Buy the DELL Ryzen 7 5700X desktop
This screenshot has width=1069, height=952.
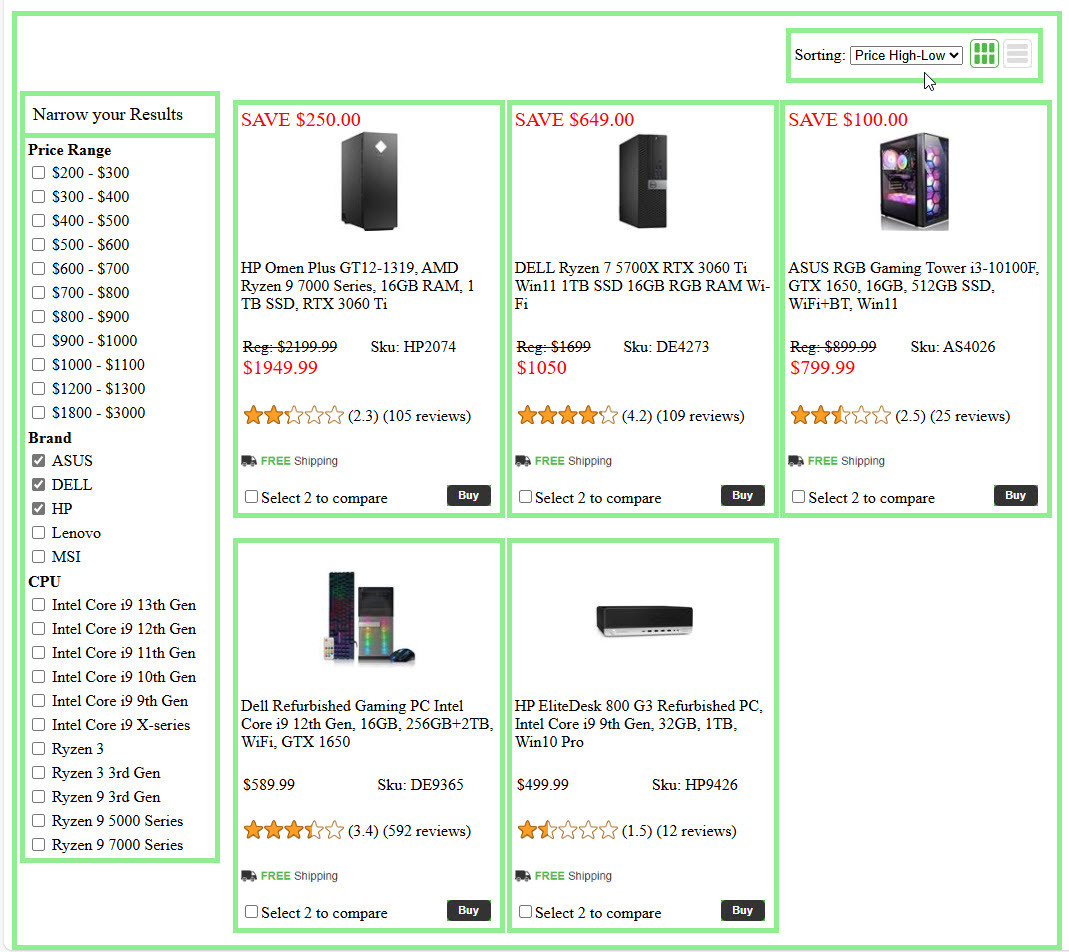click(x=742, y=495)
